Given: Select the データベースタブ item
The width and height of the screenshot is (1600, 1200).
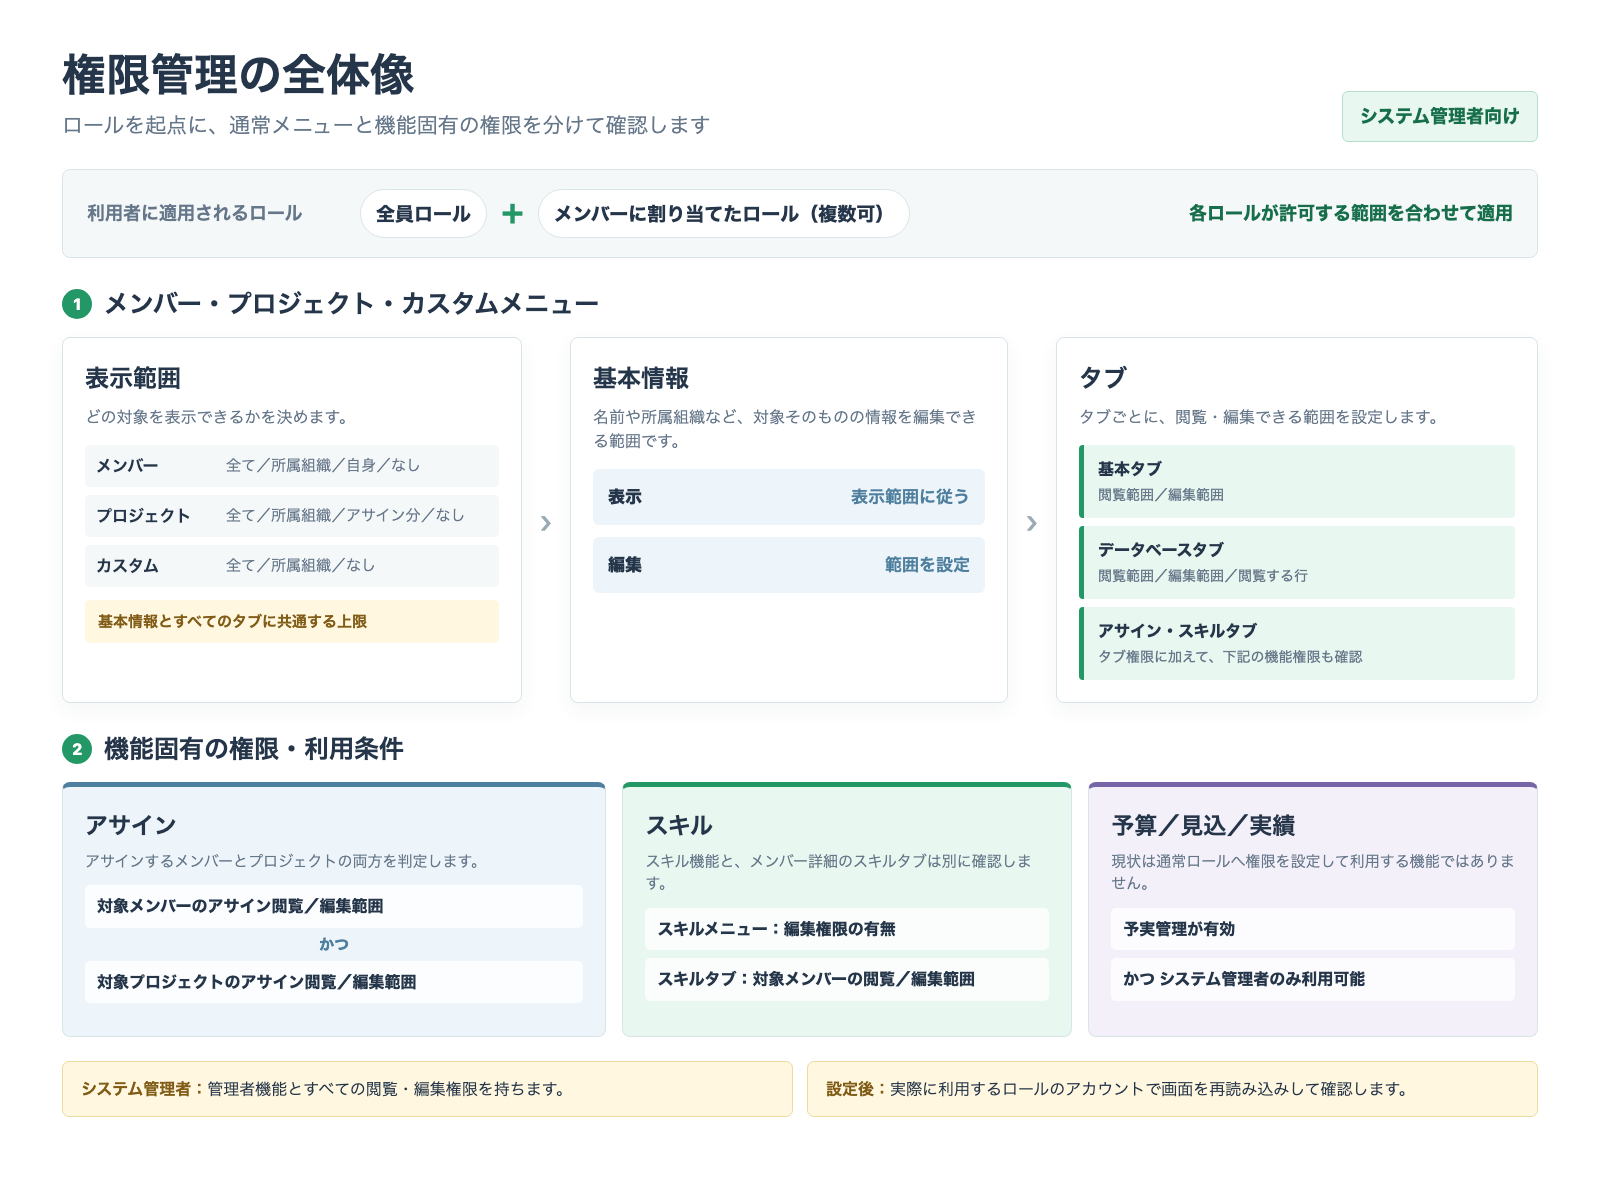Looking at the screenshot, I should point(1297,562).
